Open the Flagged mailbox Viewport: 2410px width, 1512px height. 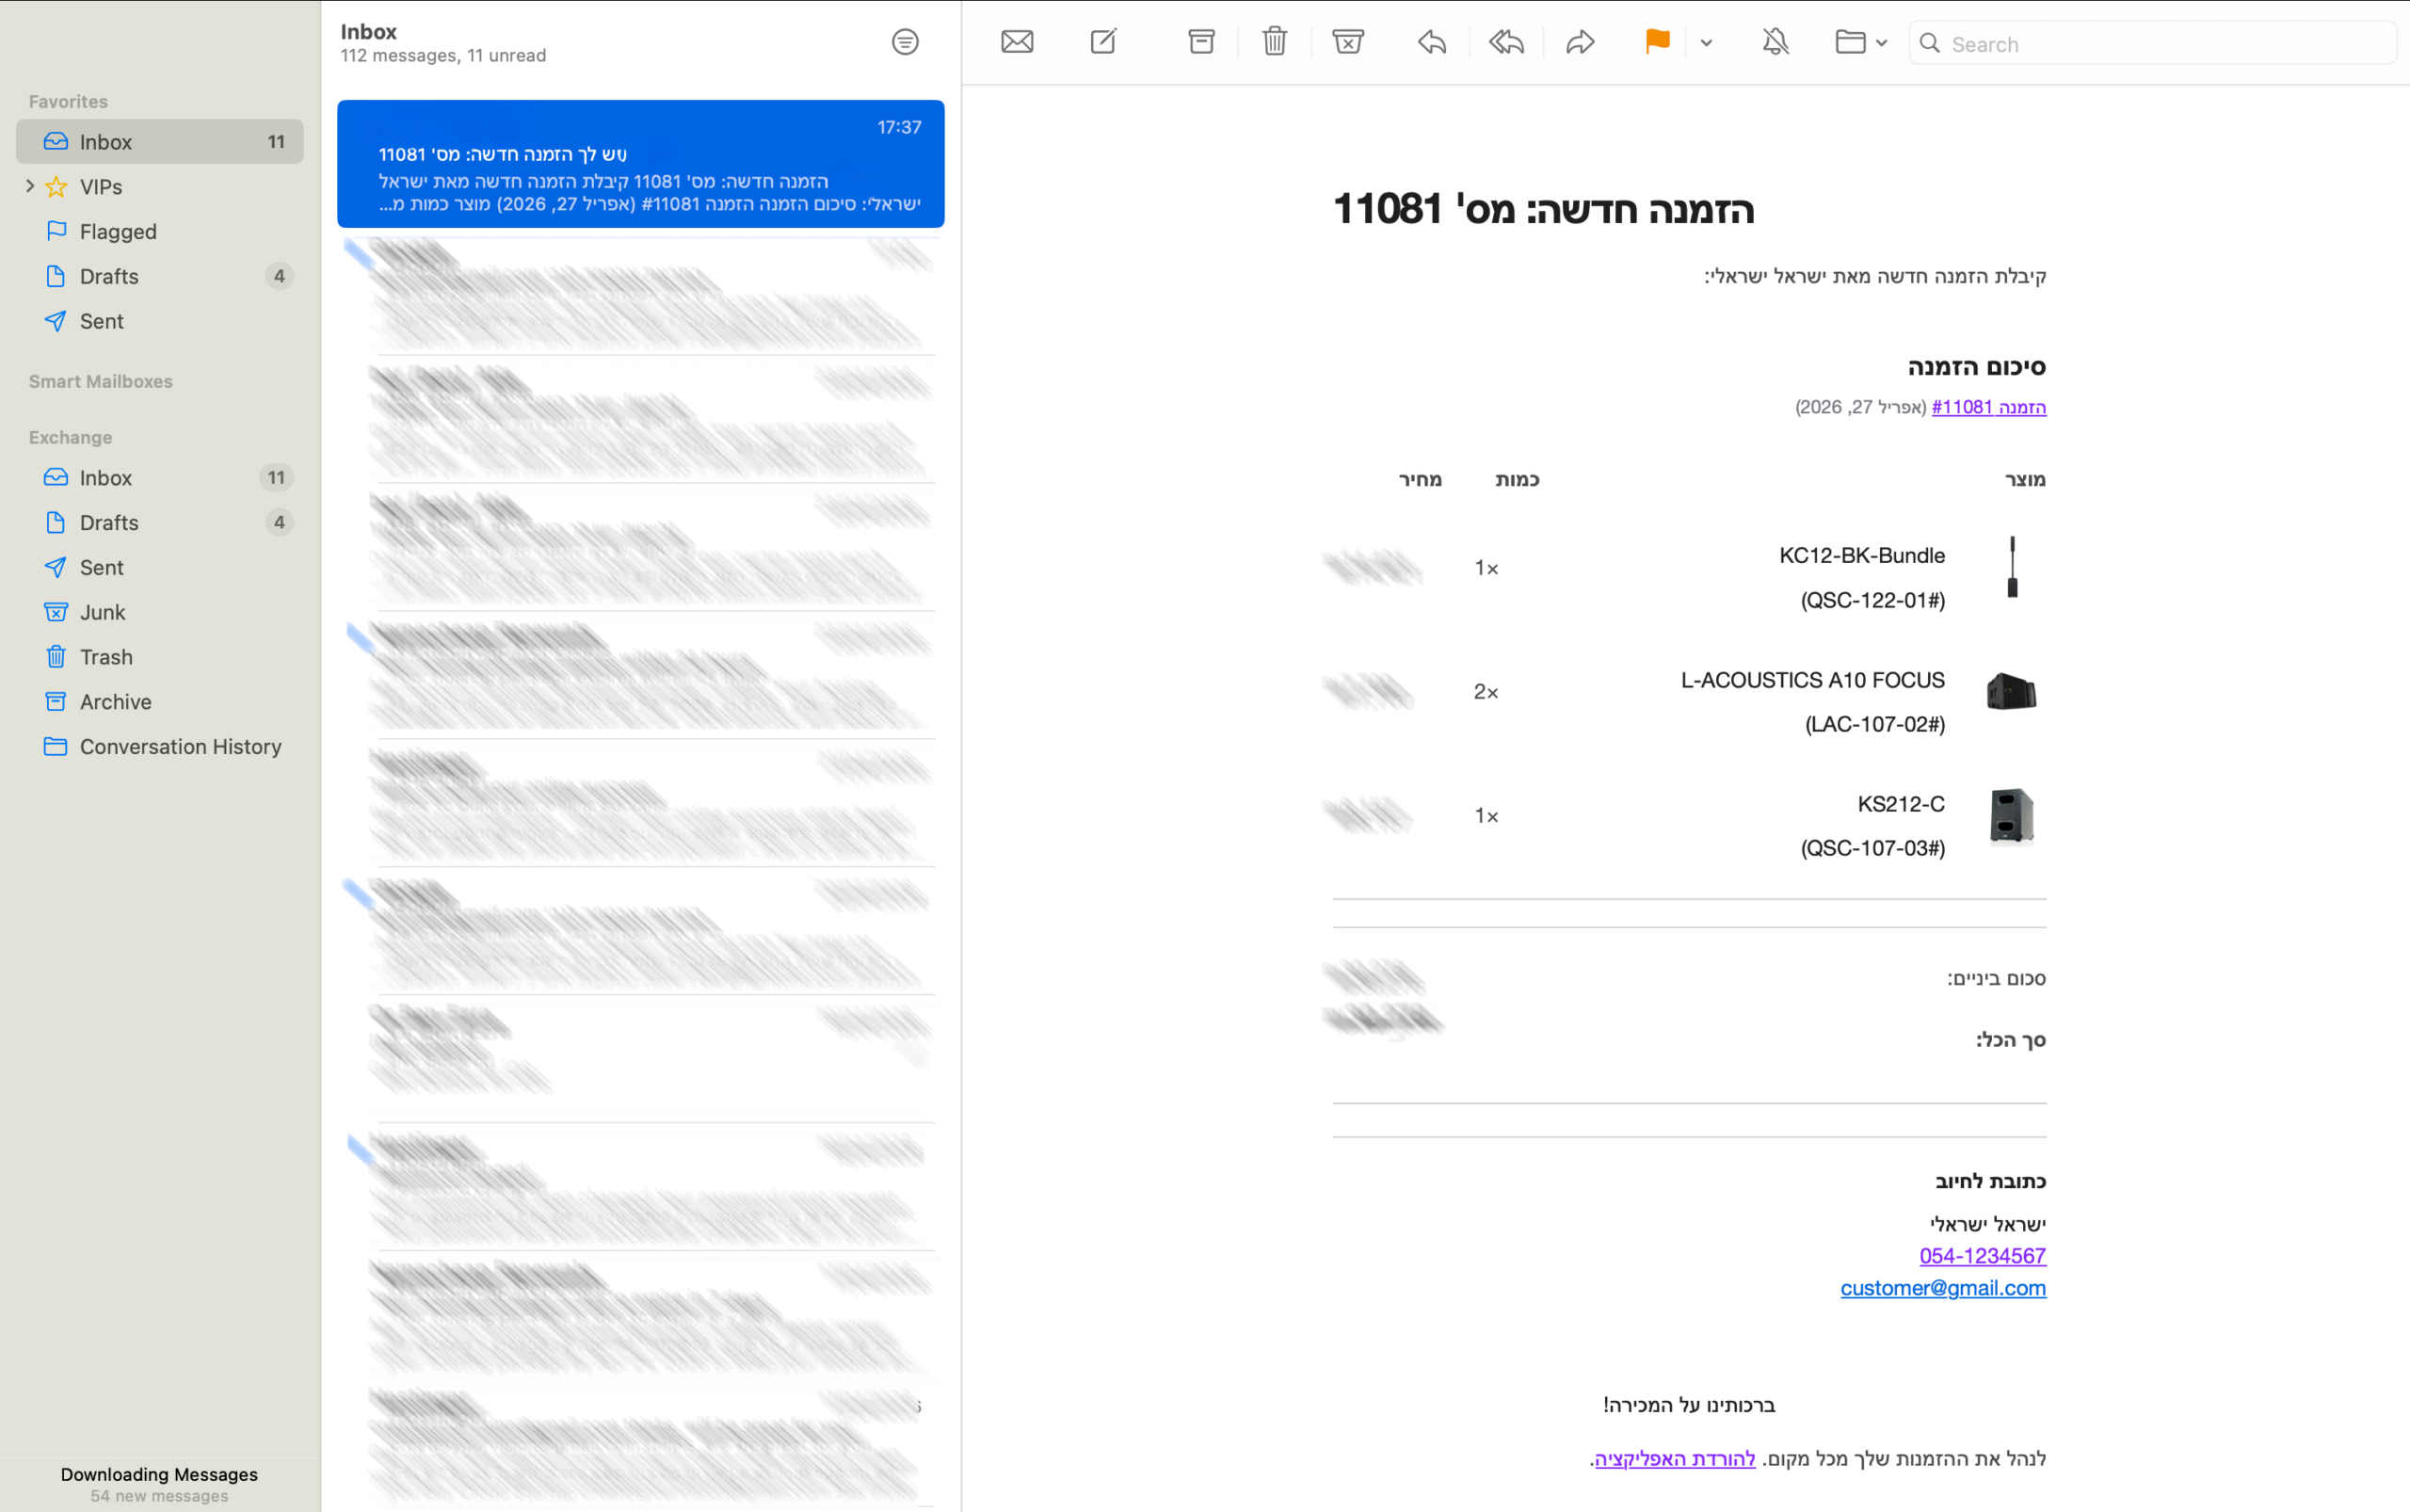point(118,232)
